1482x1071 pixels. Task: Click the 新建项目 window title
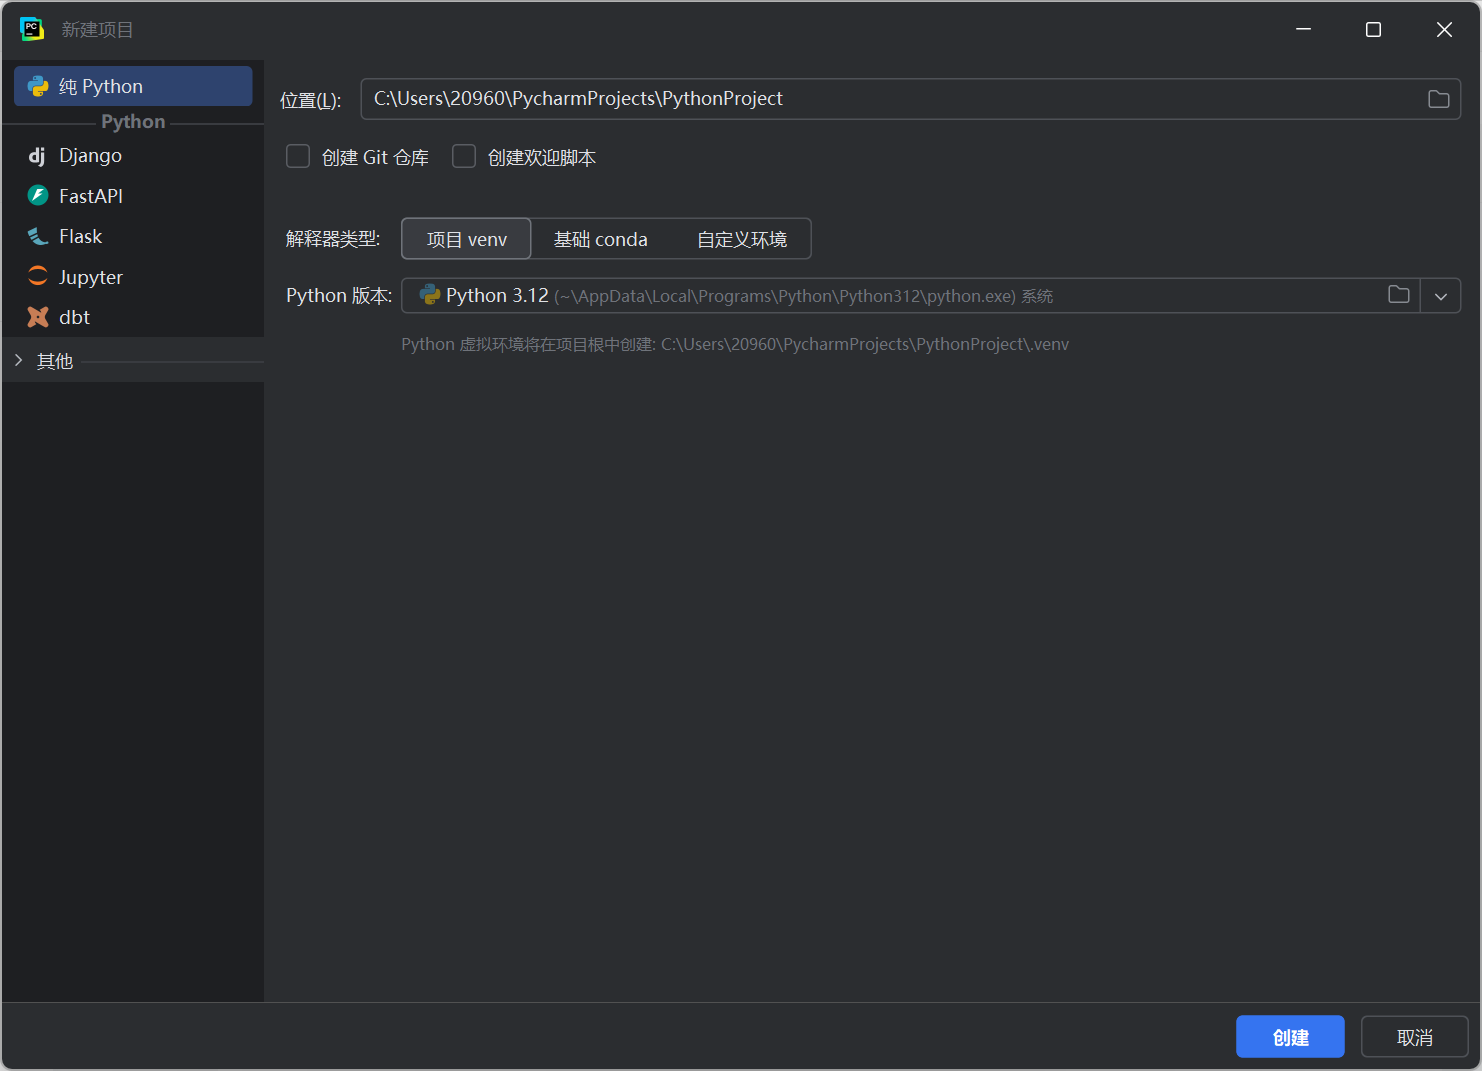[98, 30]
